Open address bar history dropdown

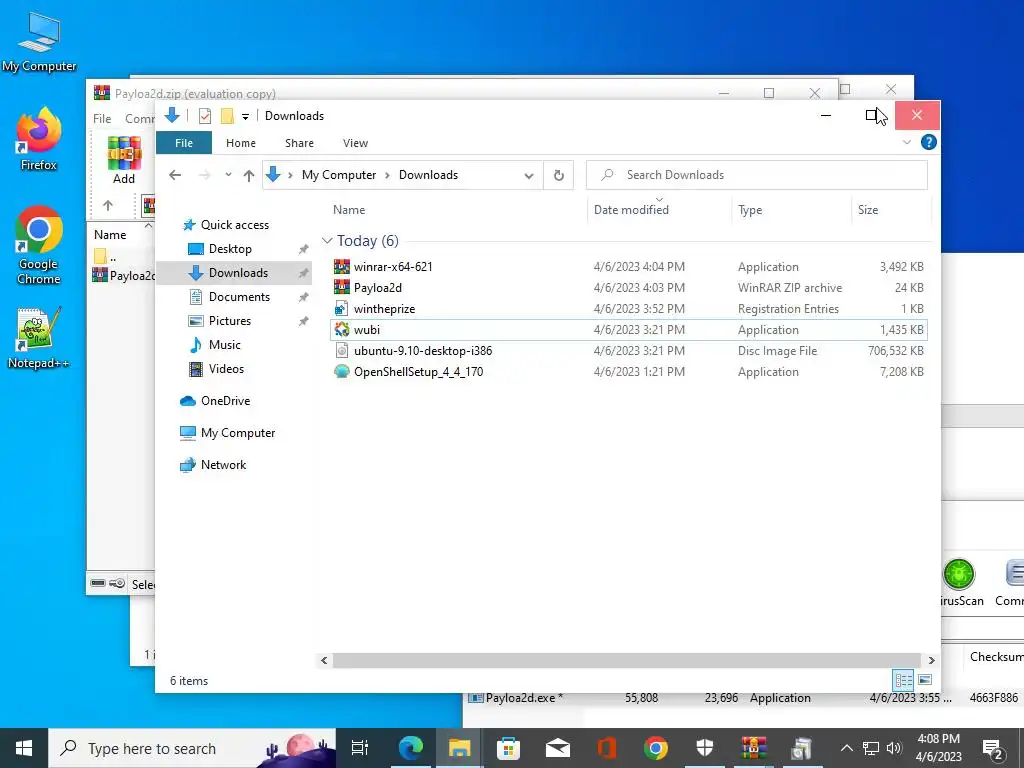(x=529, y=175)
